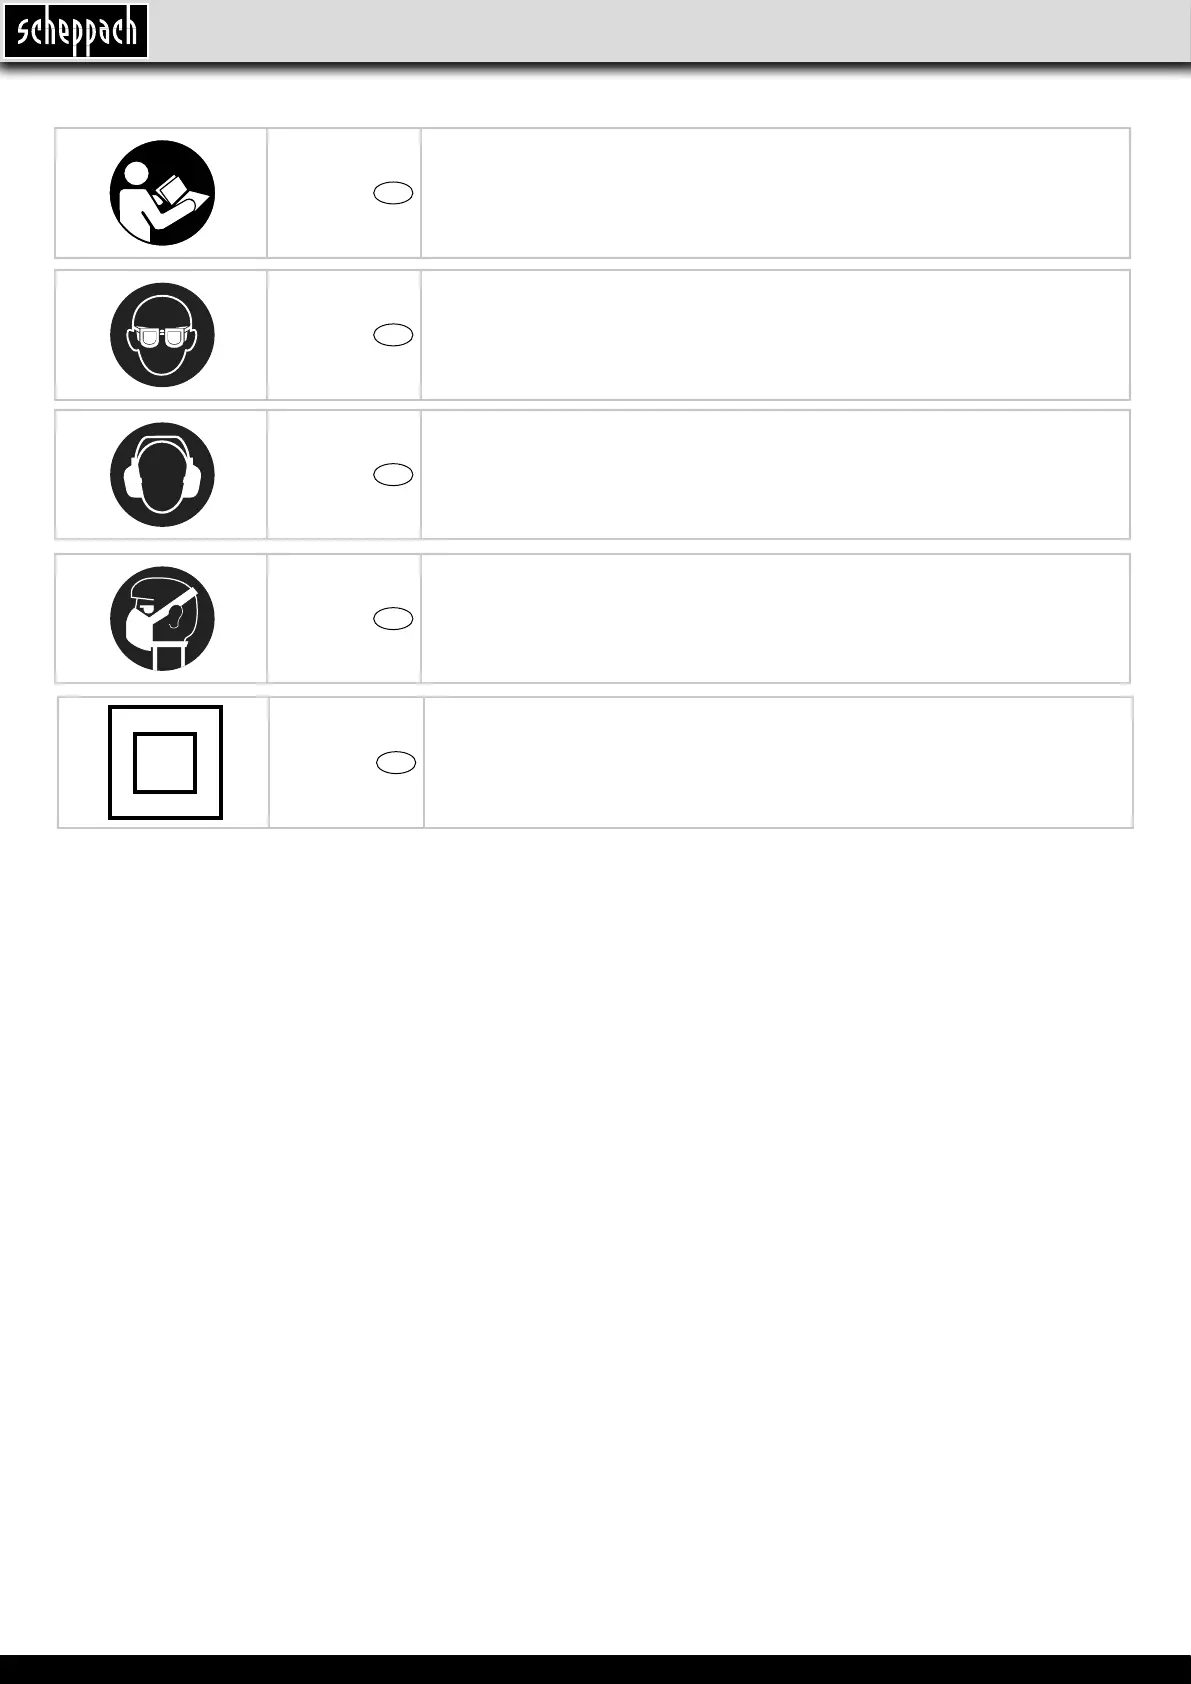Click the oval beside the read-manual symbol

393,194
